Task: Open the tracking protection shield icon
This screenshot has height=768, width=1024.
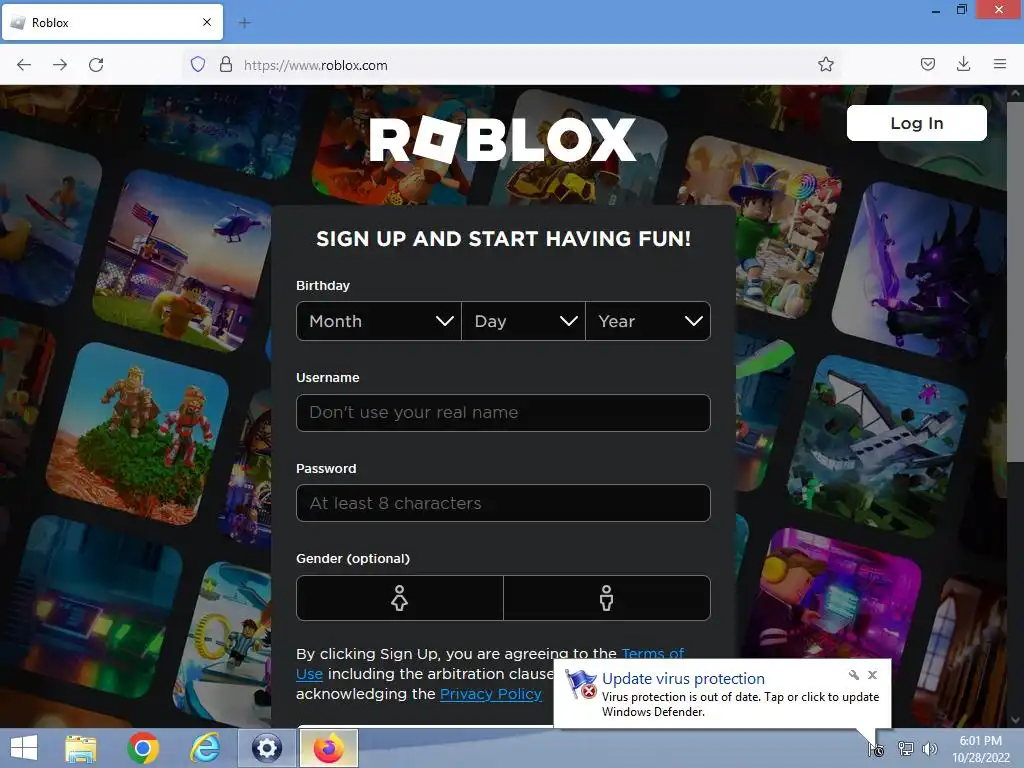Action: pos(198,64)
